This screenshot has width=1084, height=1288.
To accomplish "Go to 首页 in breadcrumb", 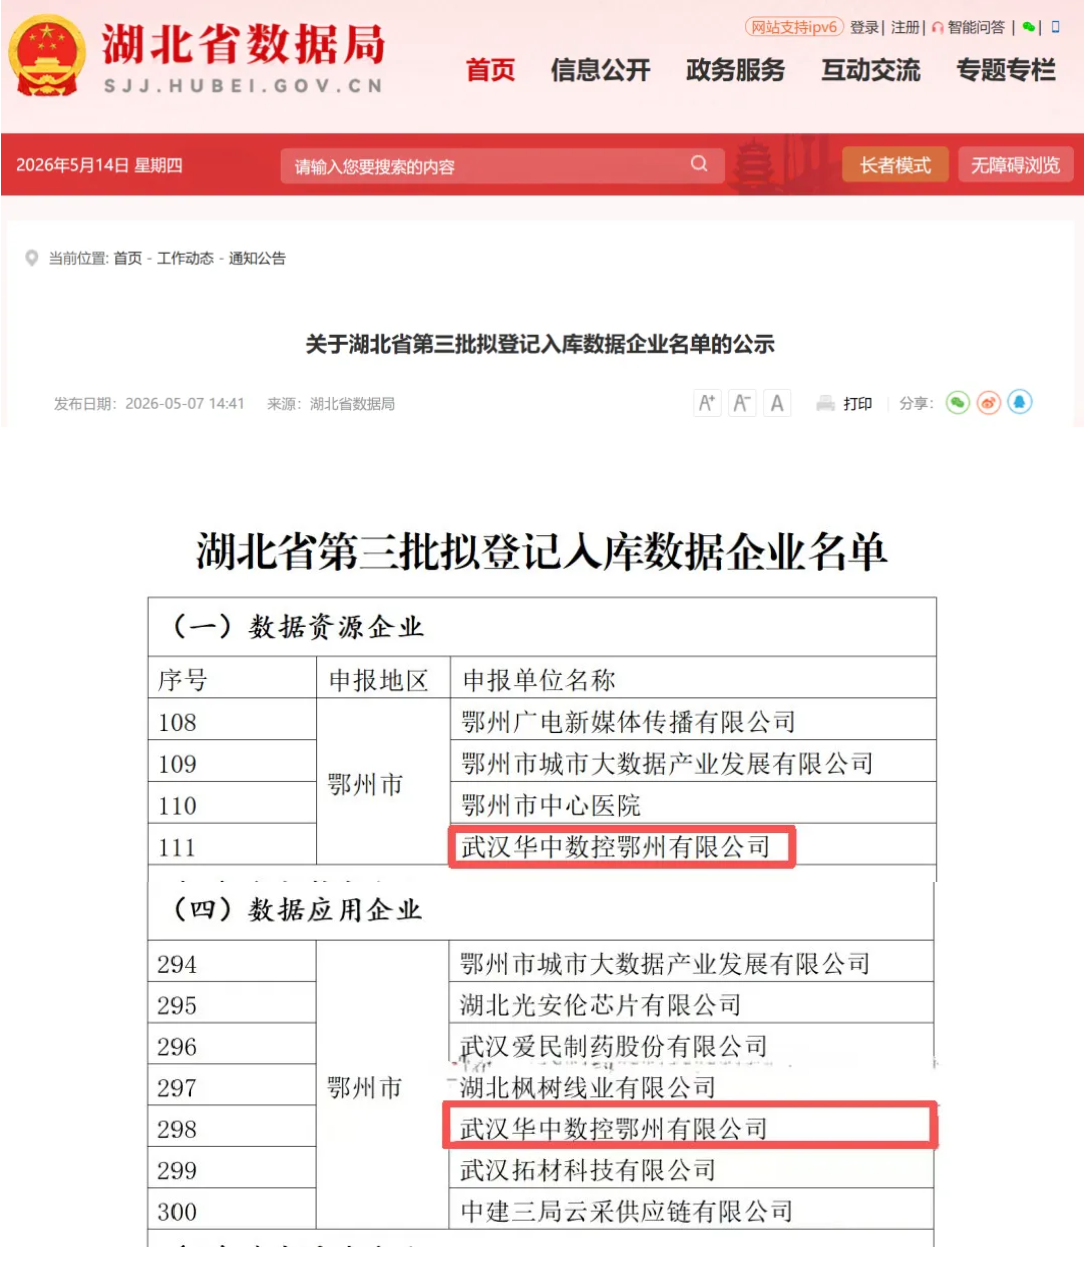I will pyautogui.click(x=127, y=258).
